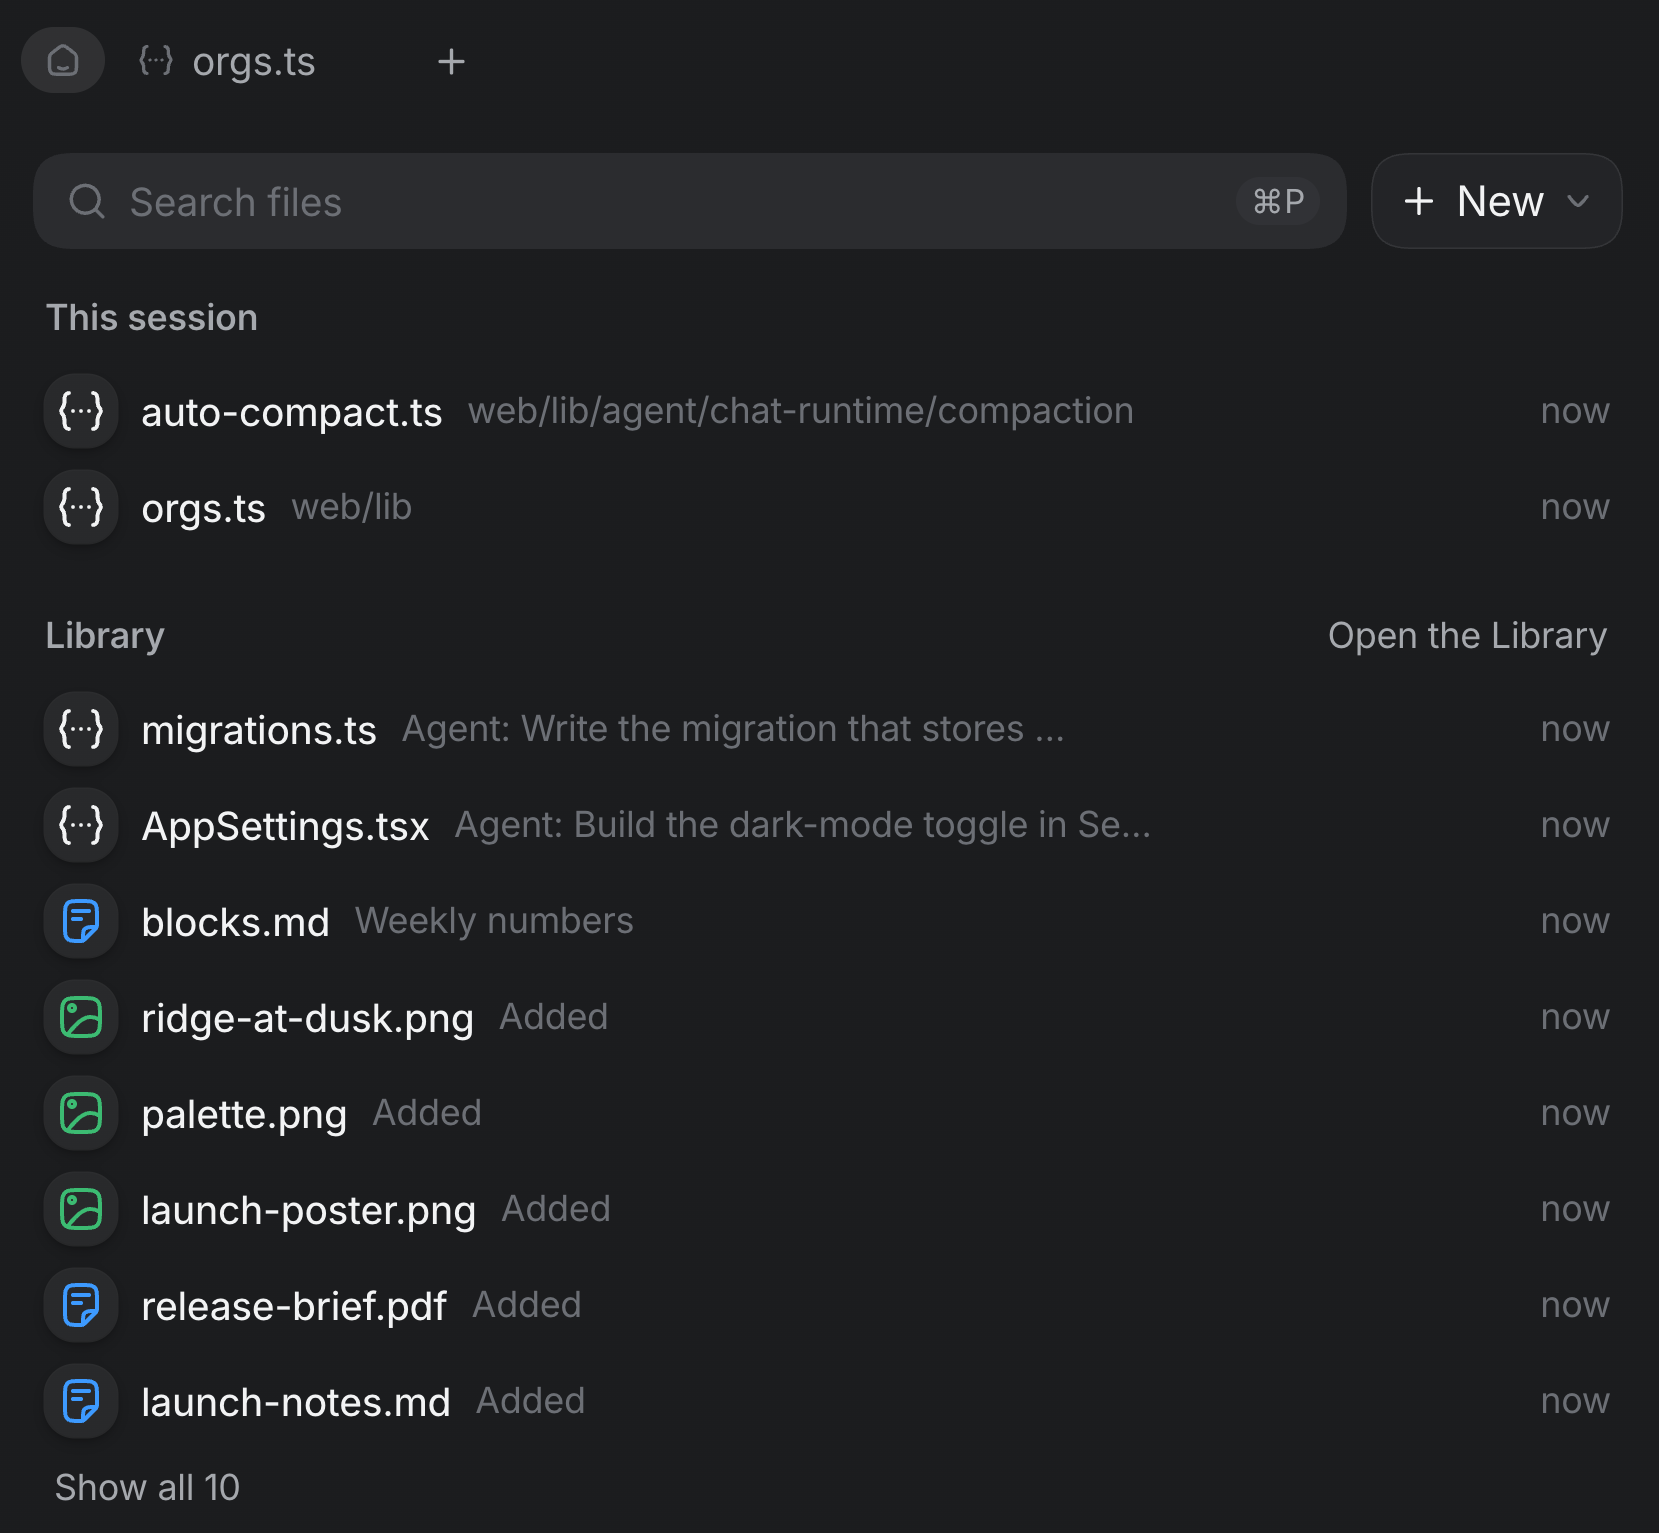The image size is (1659, 1533).
Task: Open palette.png file name
Action: tap(244, 1114)
